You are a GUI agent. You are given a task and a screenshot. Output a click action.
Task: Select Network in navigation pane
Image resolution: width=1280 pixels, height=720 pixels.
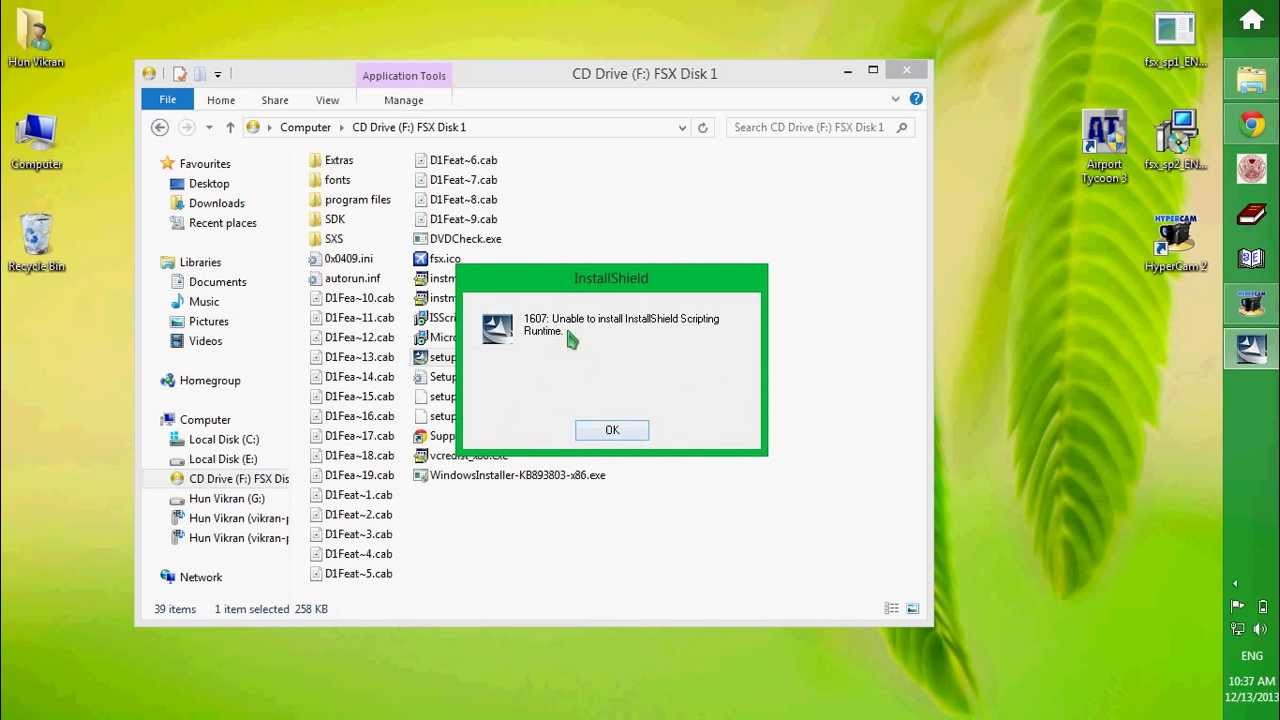[x=200, y=577]
